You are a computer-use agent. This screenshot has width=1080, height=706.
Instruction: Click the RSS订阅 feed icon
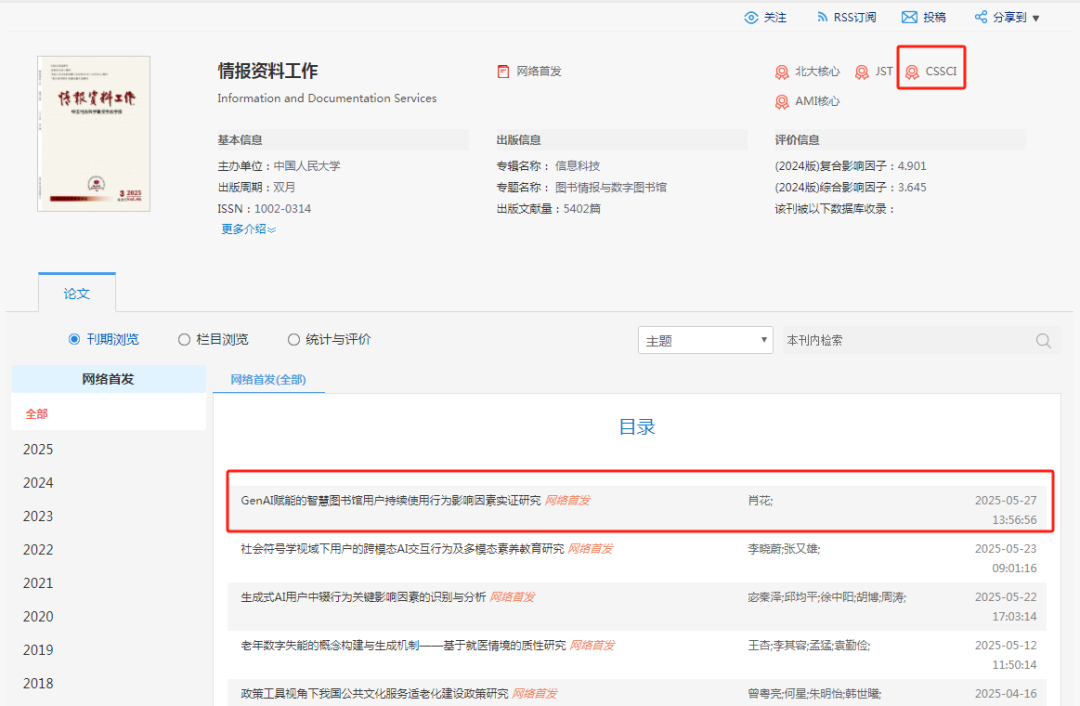tap(822, 17)
